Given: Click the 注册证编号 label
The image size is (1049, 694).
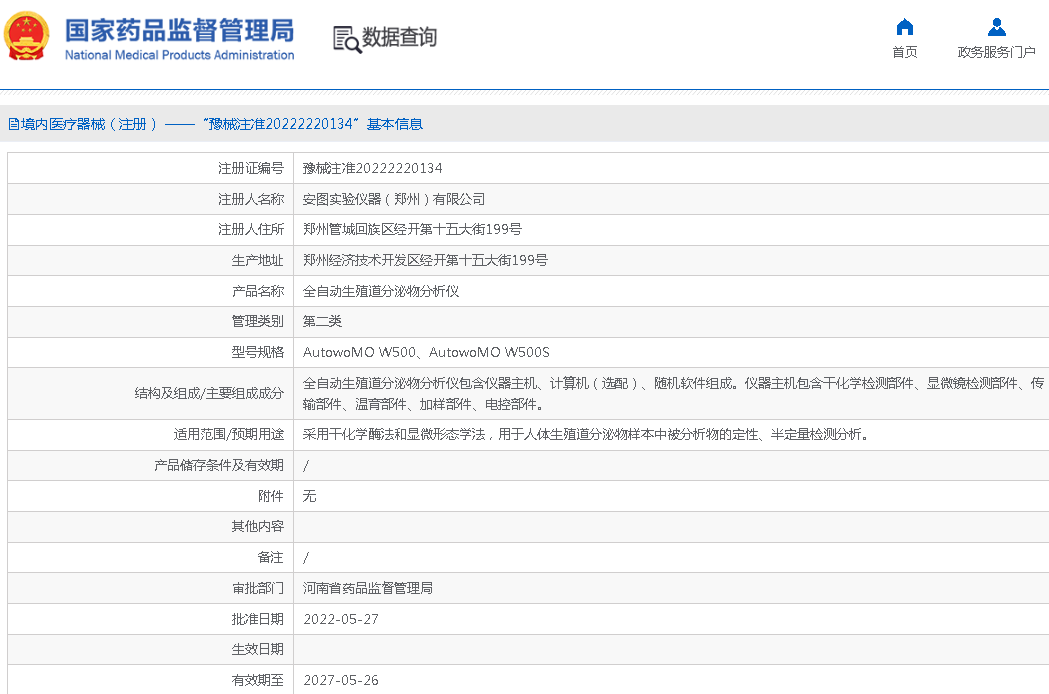Looking at the screenshot, I should 251,168.
